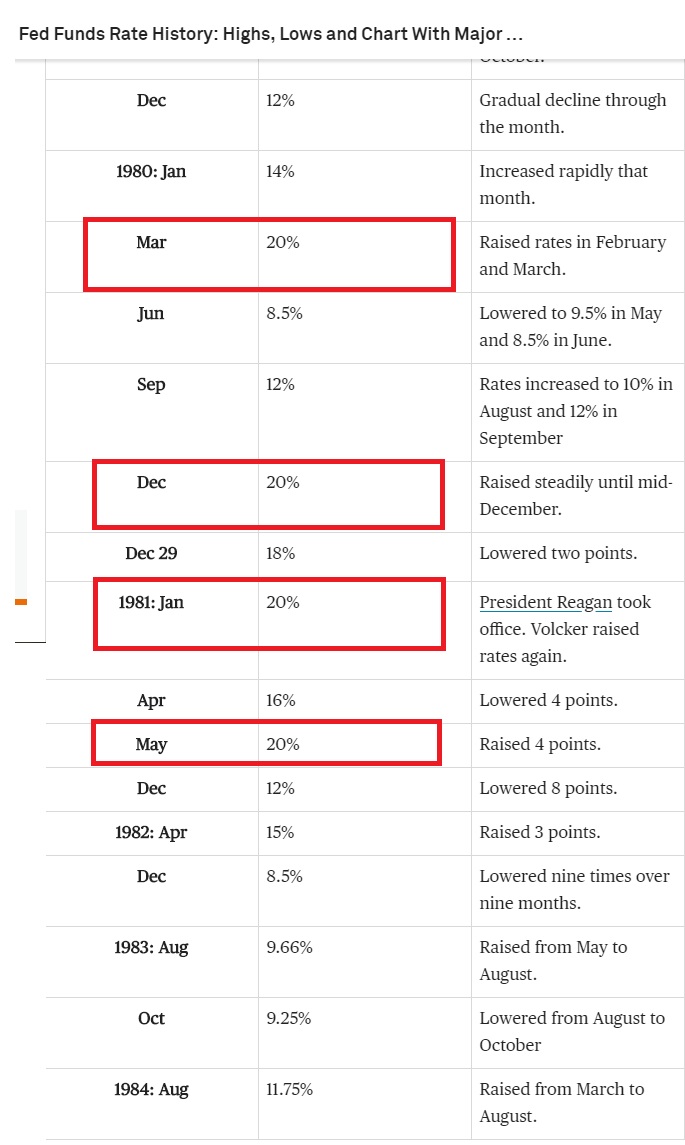Click the Fed Funds Rate History title
Viewport: 685px width, 1145px height.
click(x=271, y=34)
